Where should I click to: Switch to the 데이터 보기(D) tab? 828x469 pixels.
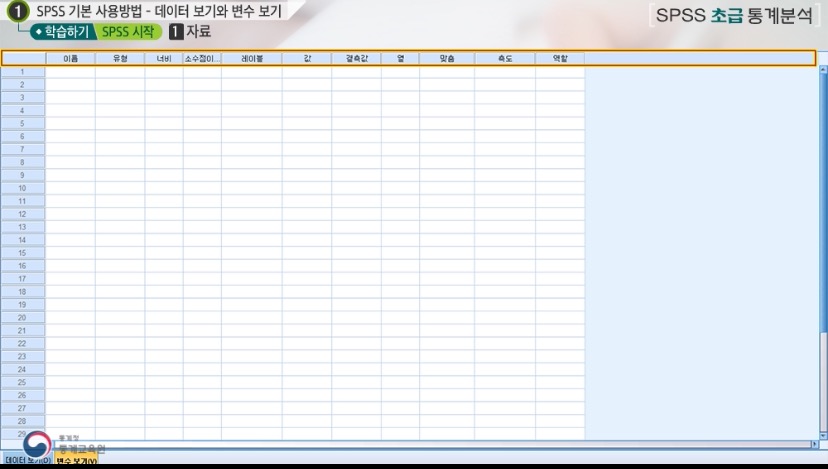27,460
